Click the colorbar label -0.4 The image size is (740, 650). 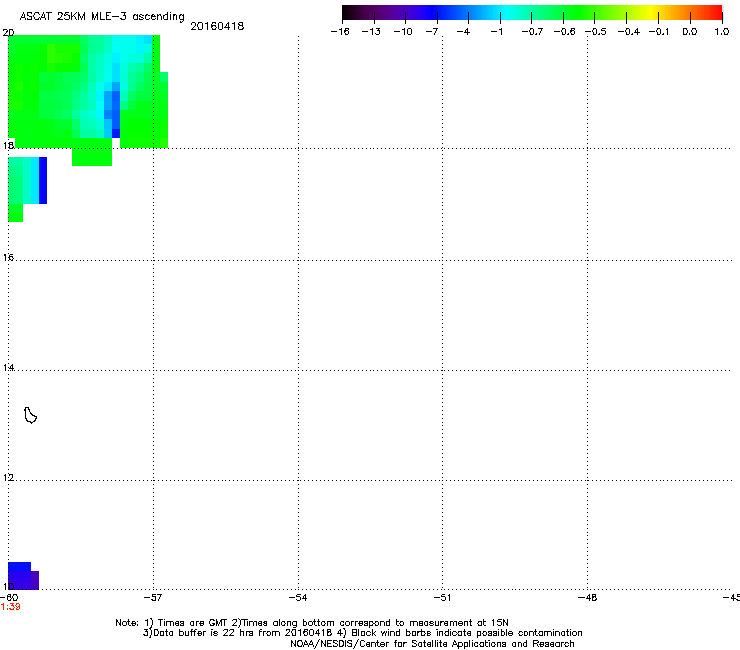pos(629,32)
